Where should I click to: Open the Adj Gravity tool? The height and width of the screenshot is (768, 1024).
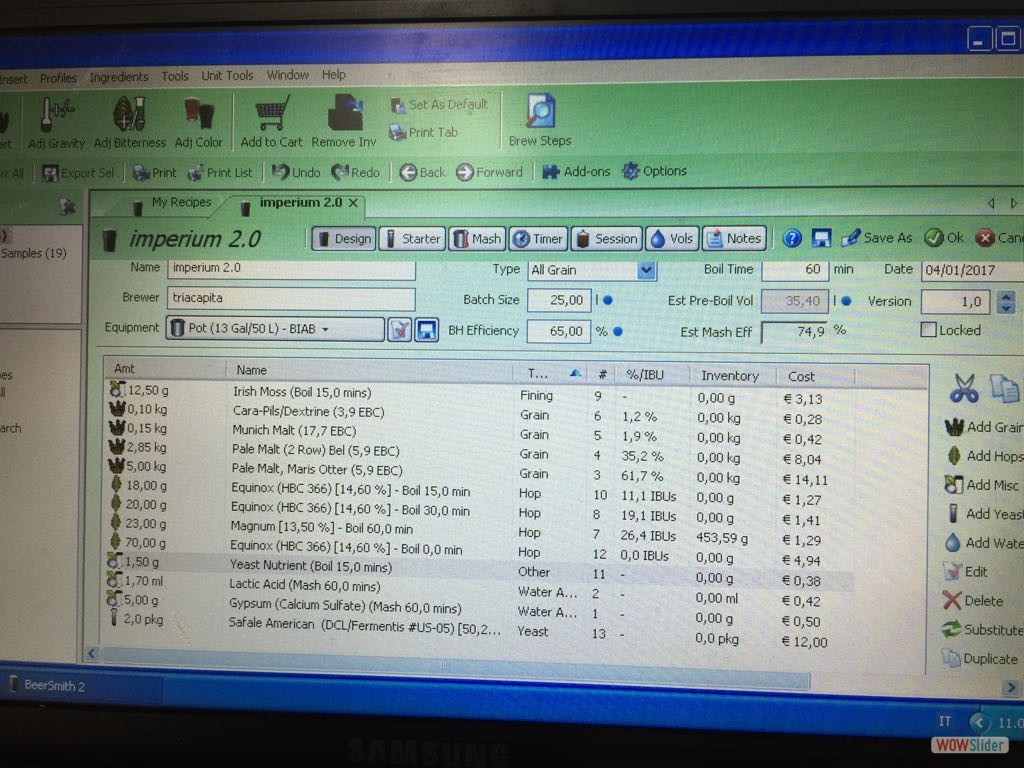coord(57,122)
